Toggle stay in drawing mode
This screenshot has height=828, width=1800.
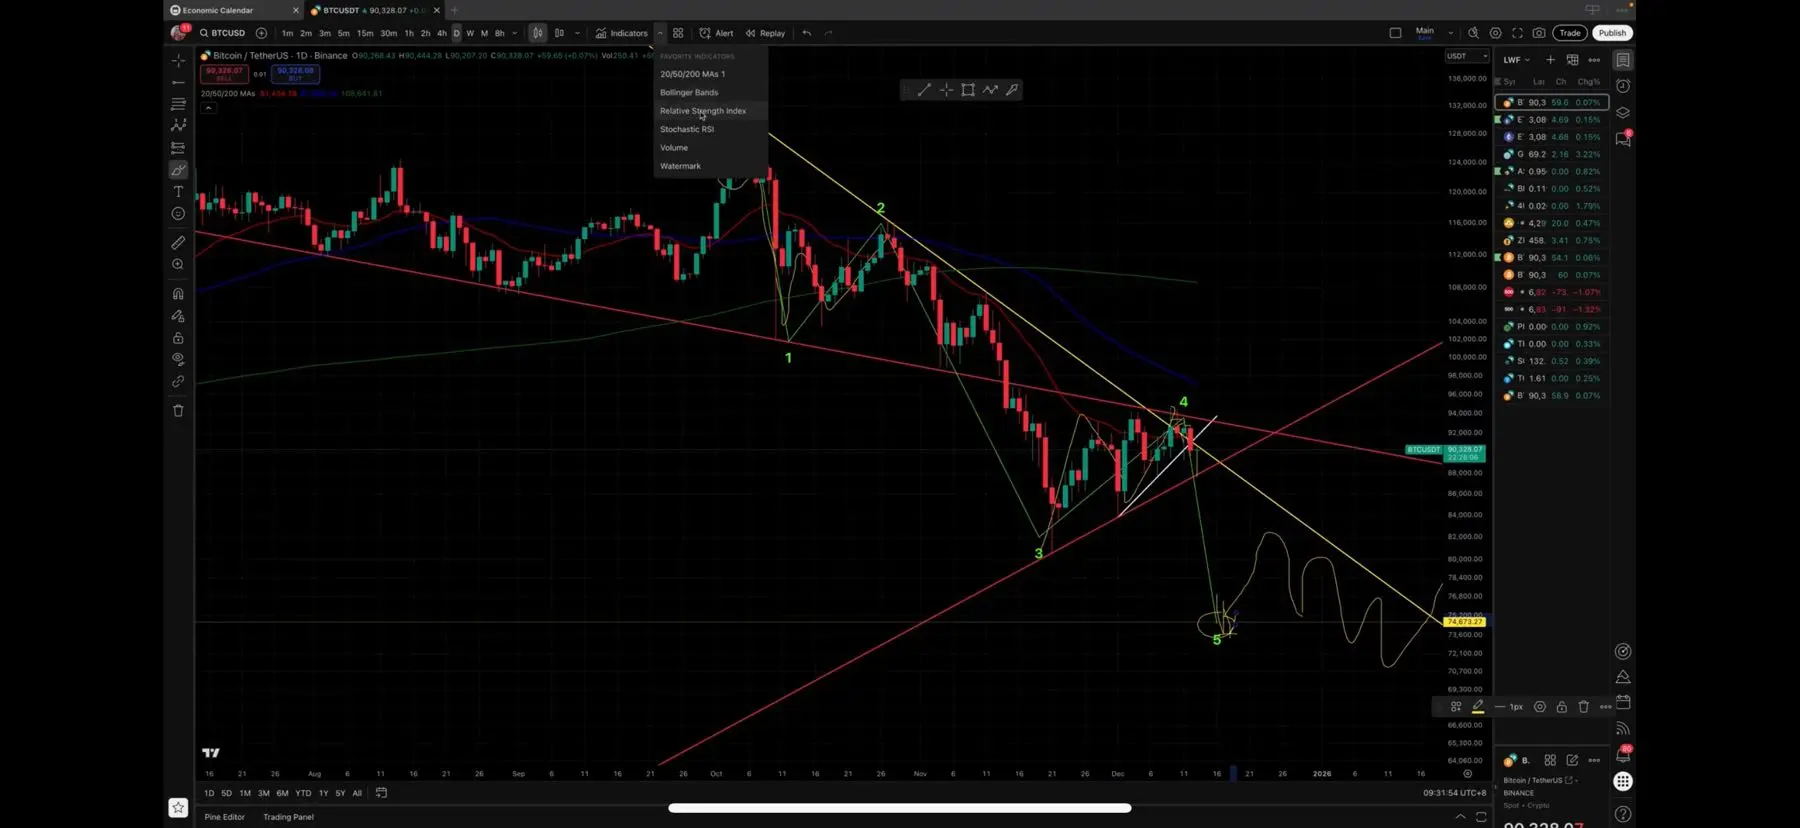tap(178, 316)
